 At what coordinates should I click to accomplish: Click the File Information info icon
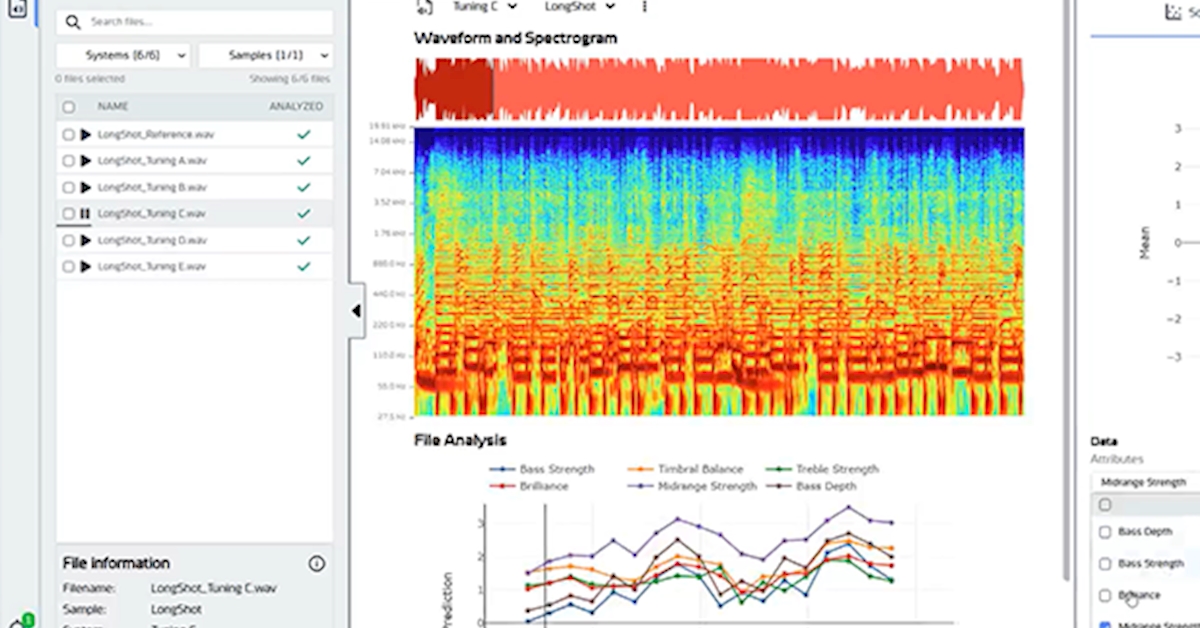[x=316, y=564]
